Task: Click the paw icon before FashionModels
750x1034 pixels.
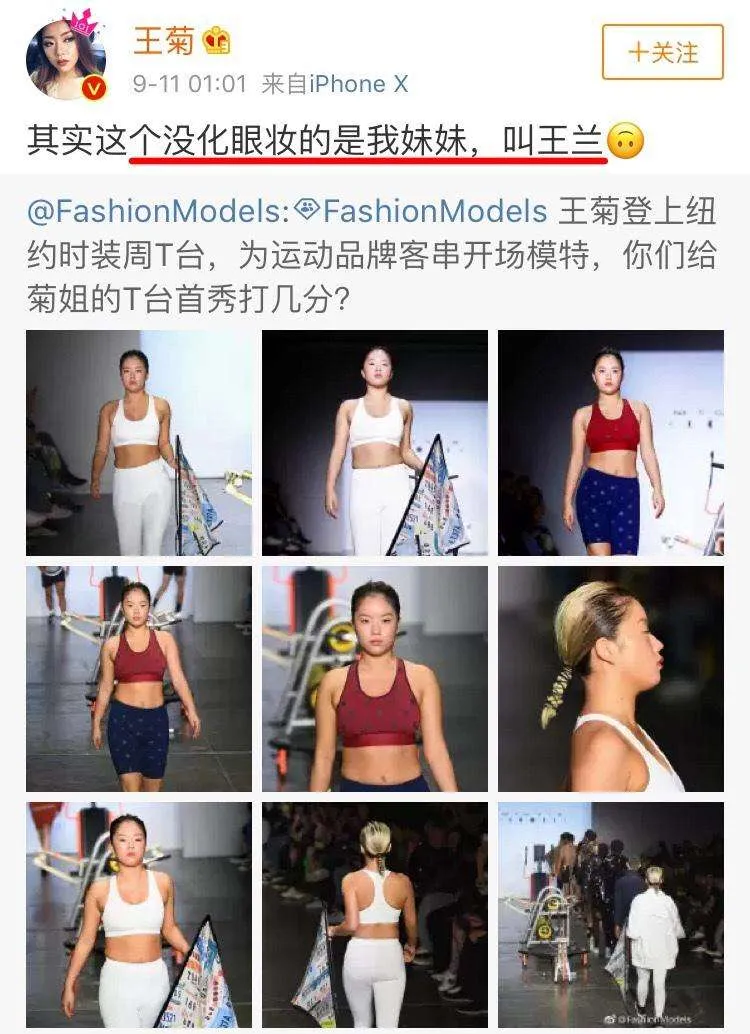Action: tap(307, 210)
